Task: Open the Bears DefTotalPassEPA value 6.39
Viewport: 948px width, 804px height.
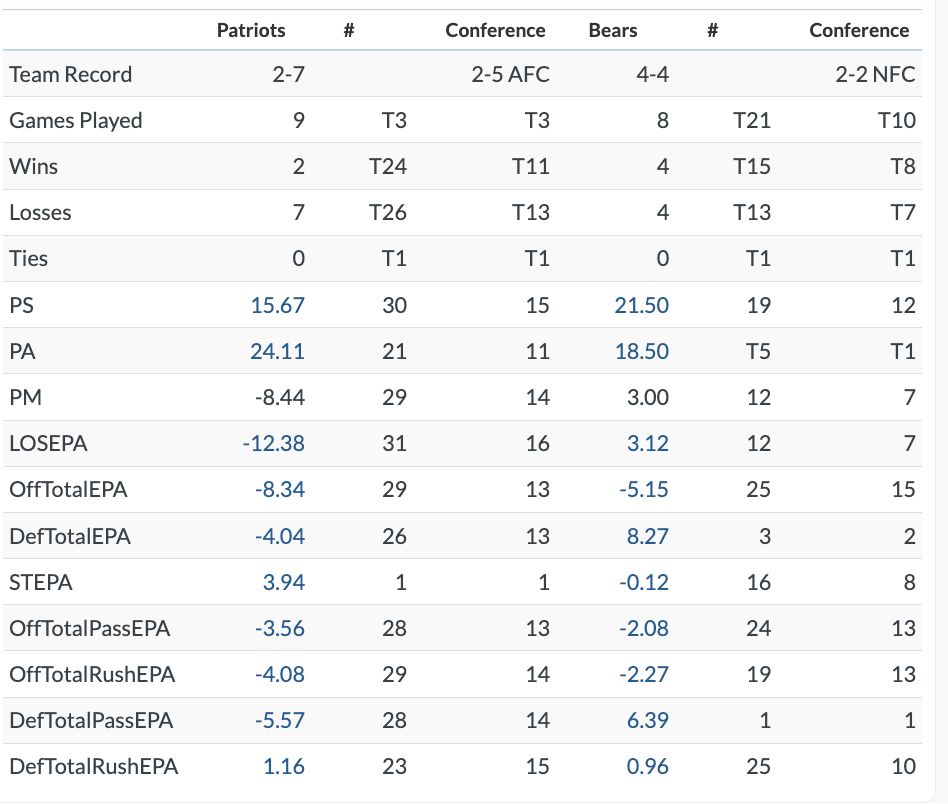Action: tap(648, 720)
